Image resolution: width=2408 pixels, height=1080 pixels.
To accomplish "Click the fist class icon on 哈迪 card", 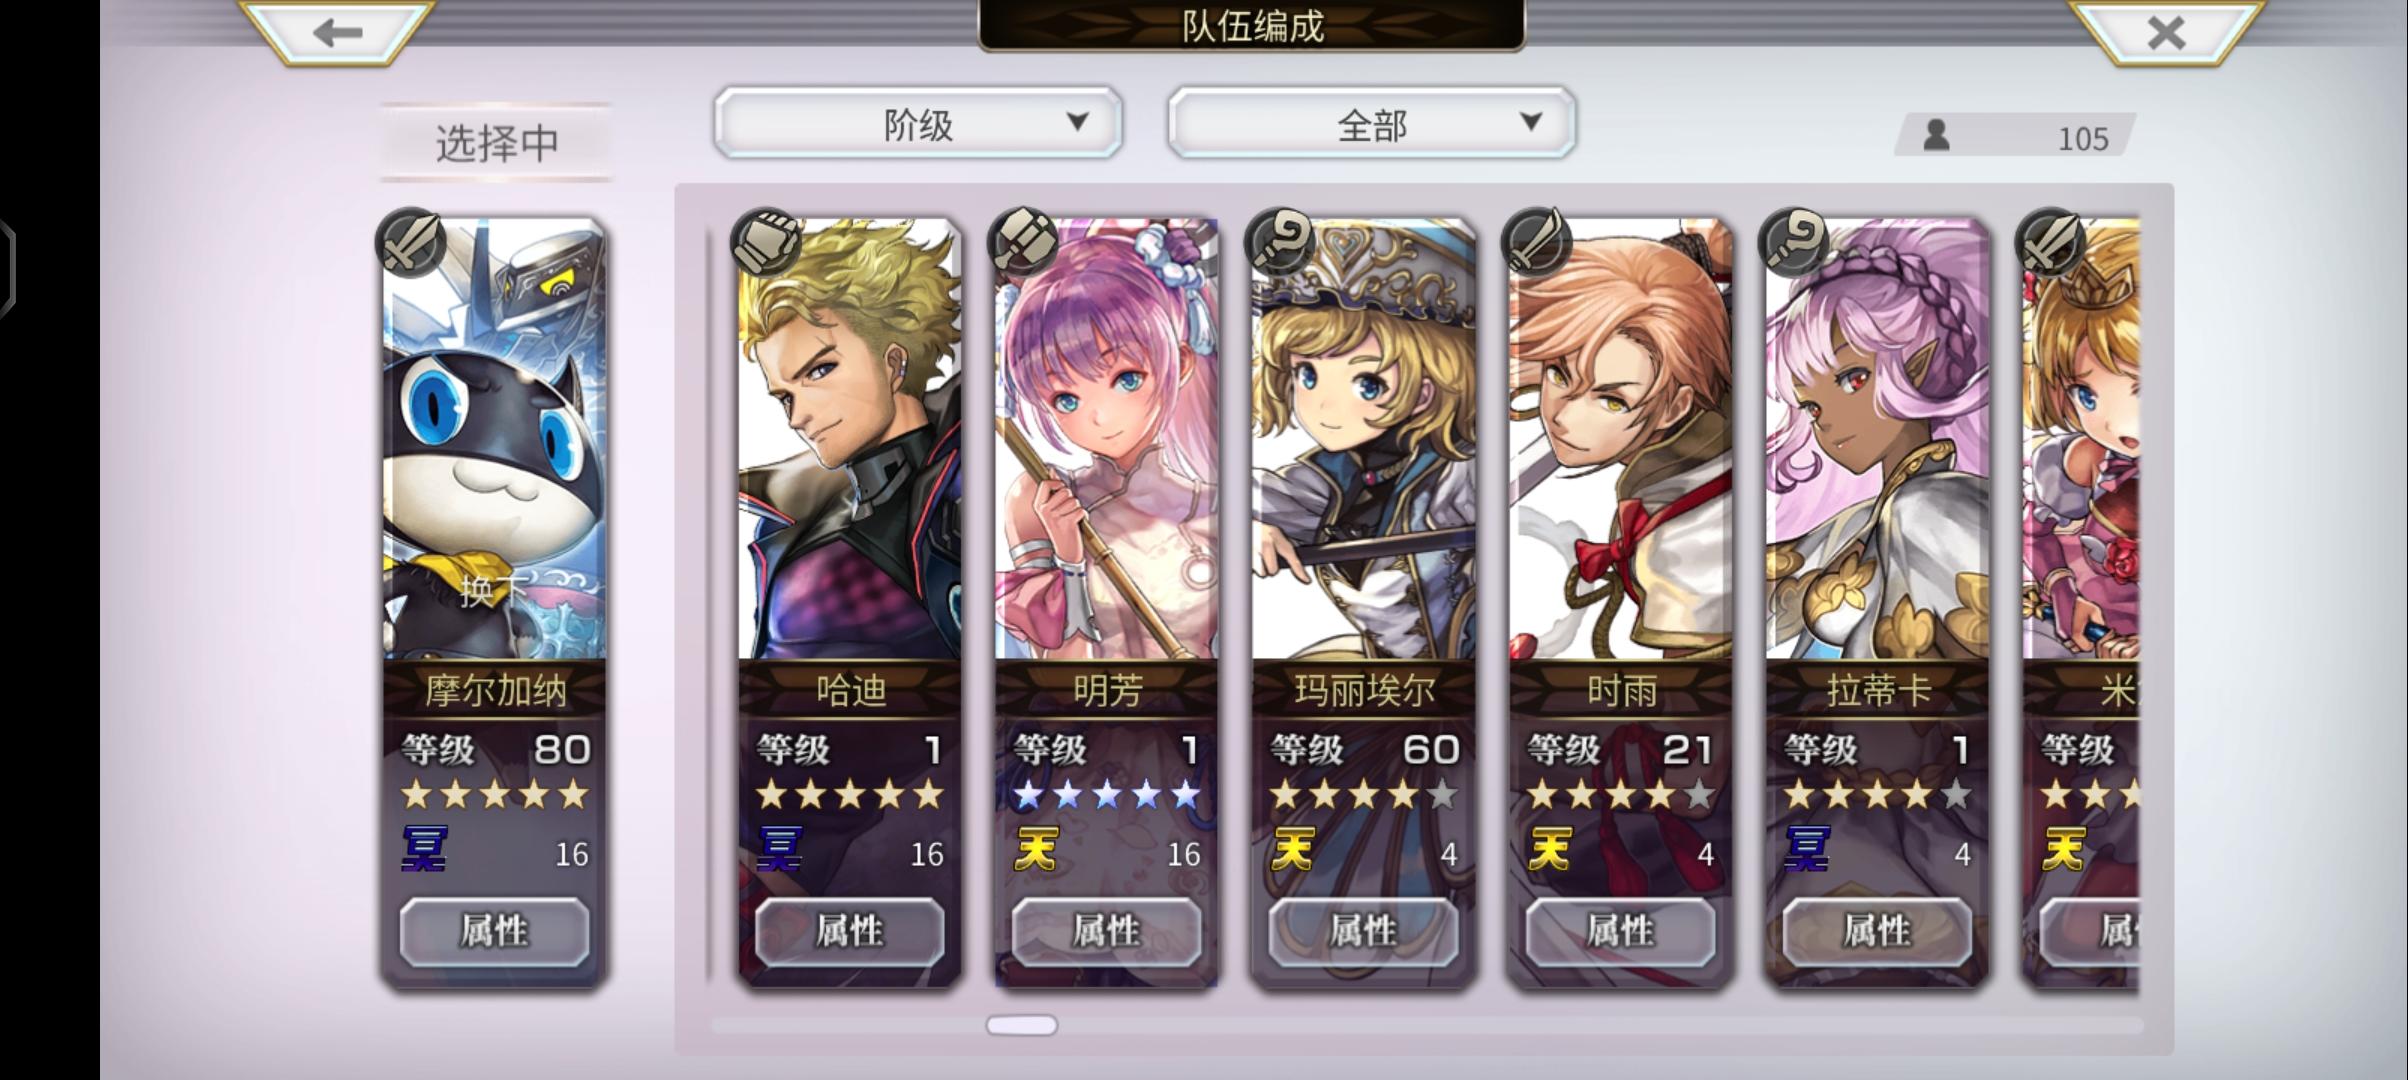I will coord(767,243).
